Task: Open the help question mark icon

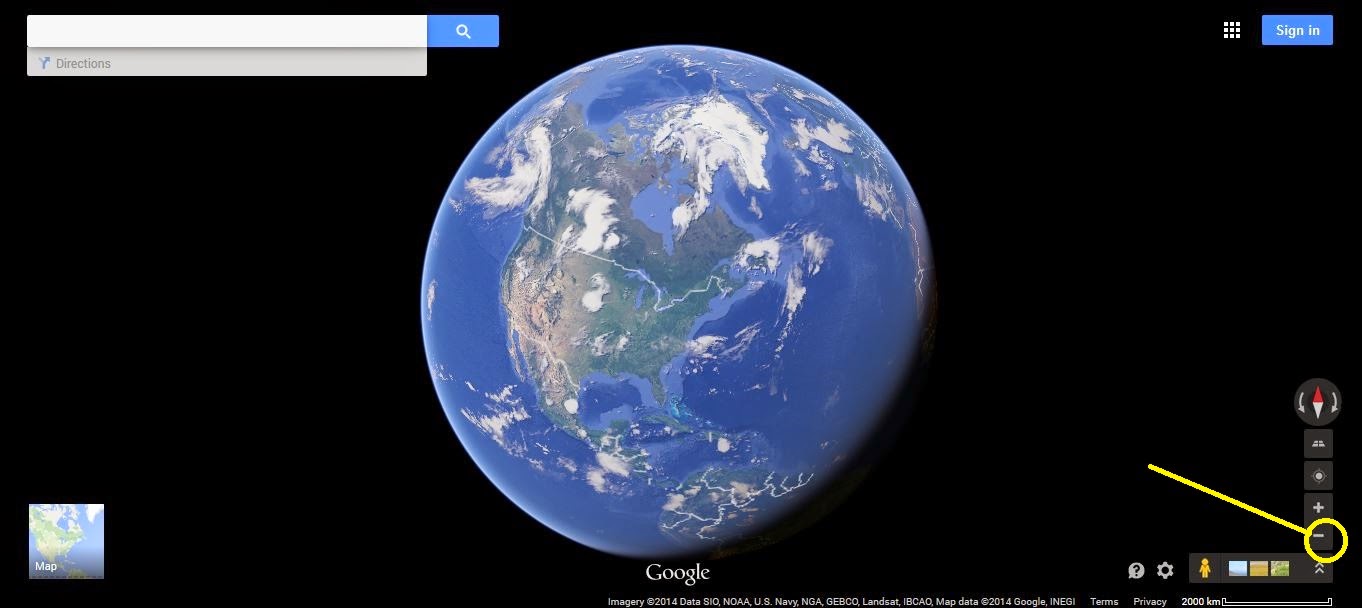Action: (x=1136, y=570)
